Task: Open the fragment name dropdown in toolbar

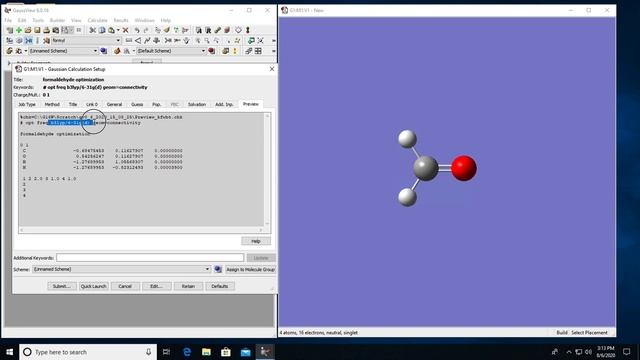Action: [x=118, y=40]
